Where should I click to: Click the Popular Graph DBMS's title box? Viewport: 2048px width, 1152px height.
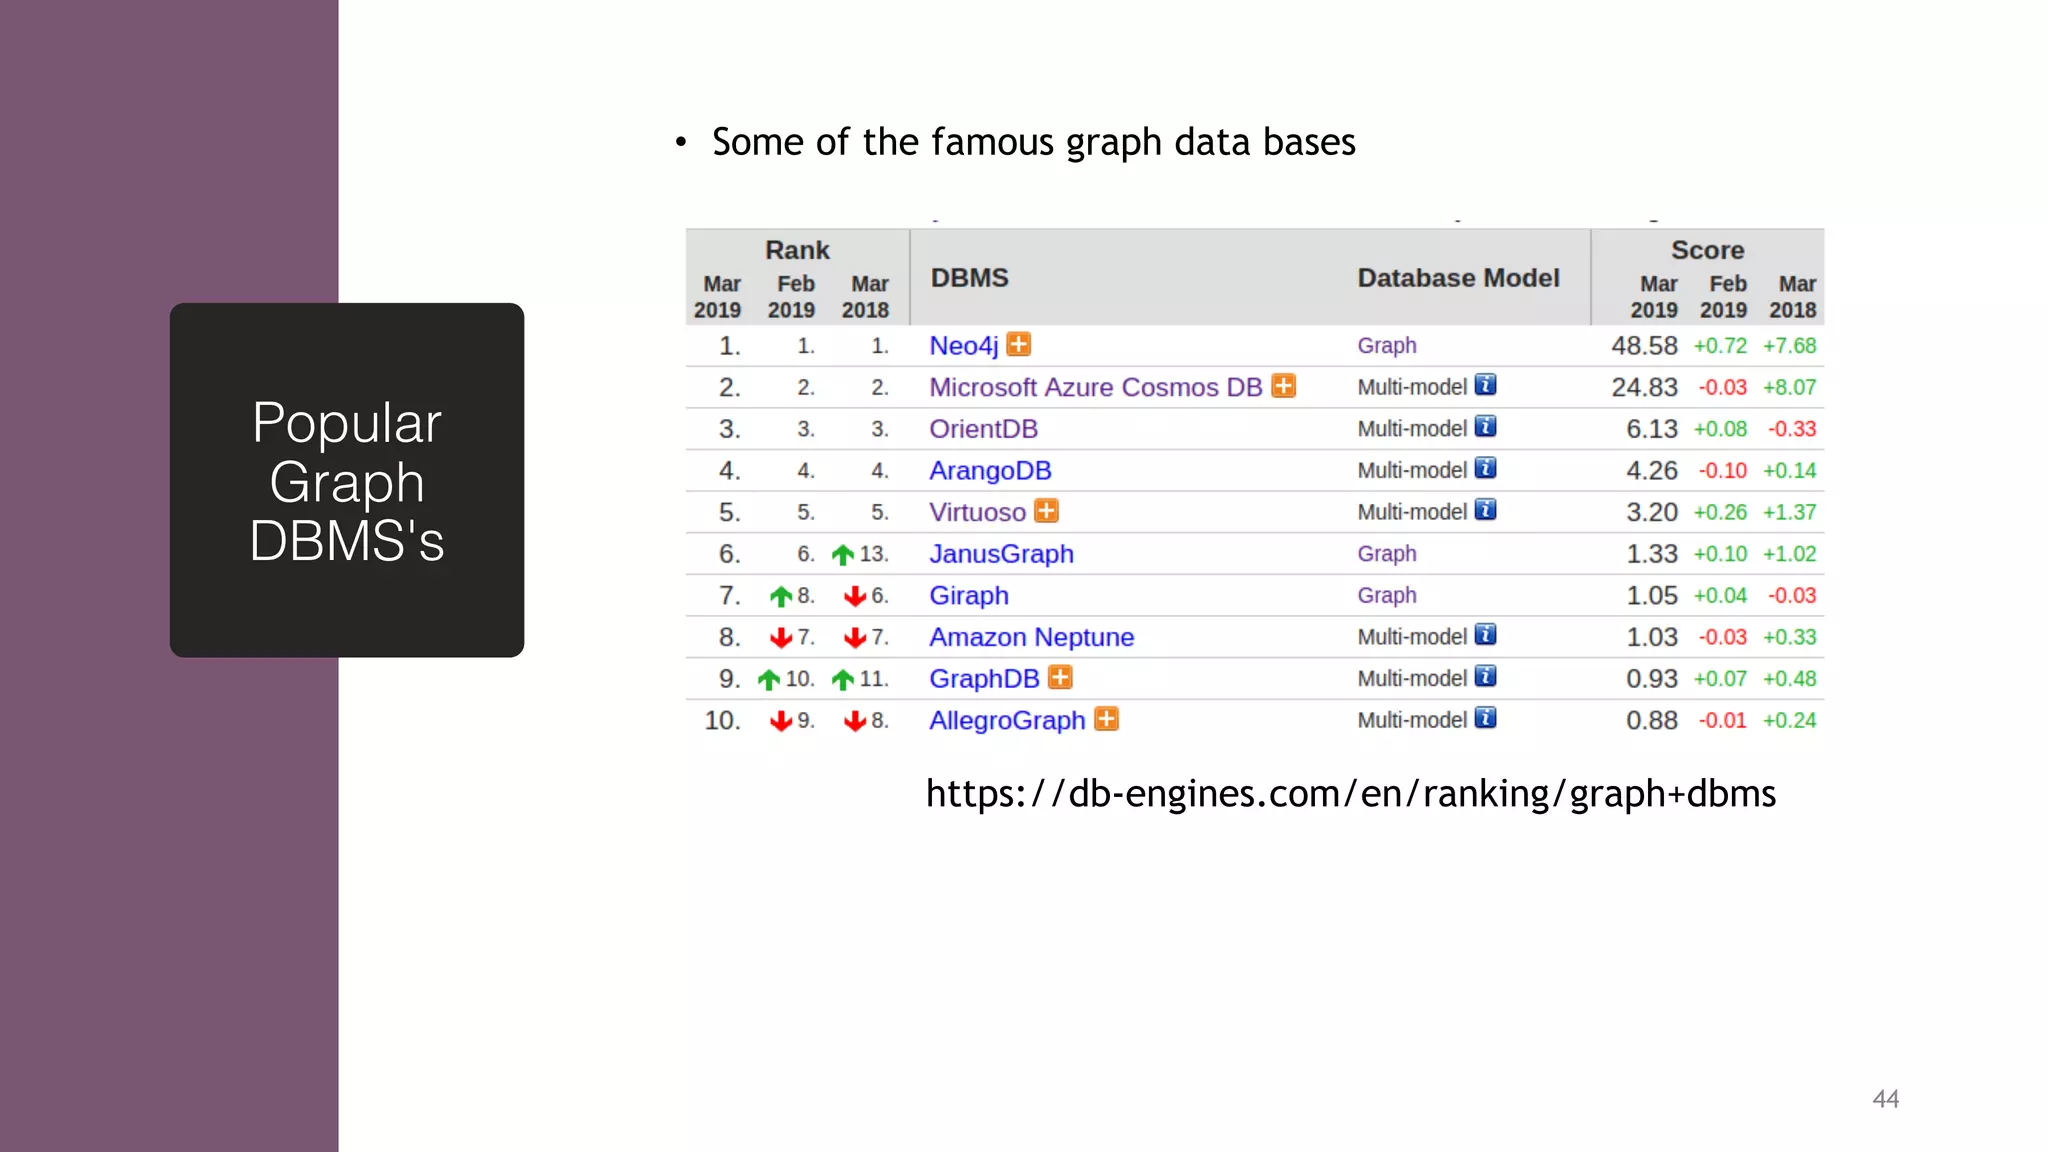click(x=347, y=481)
